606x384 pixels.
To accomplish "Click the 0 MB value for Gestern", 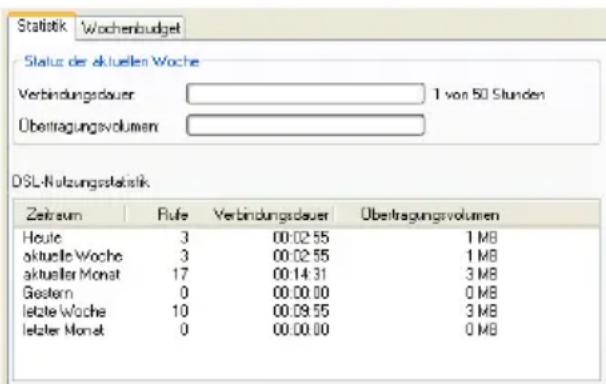I will [481, 293].
